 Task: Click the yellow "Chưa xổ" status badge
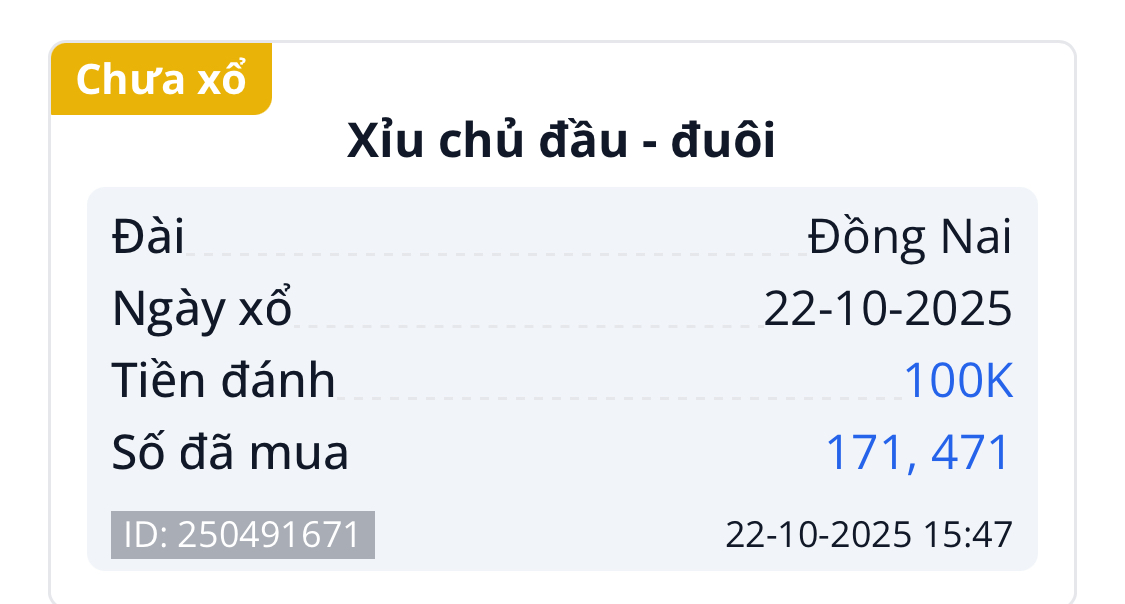(x=161, y=79)
